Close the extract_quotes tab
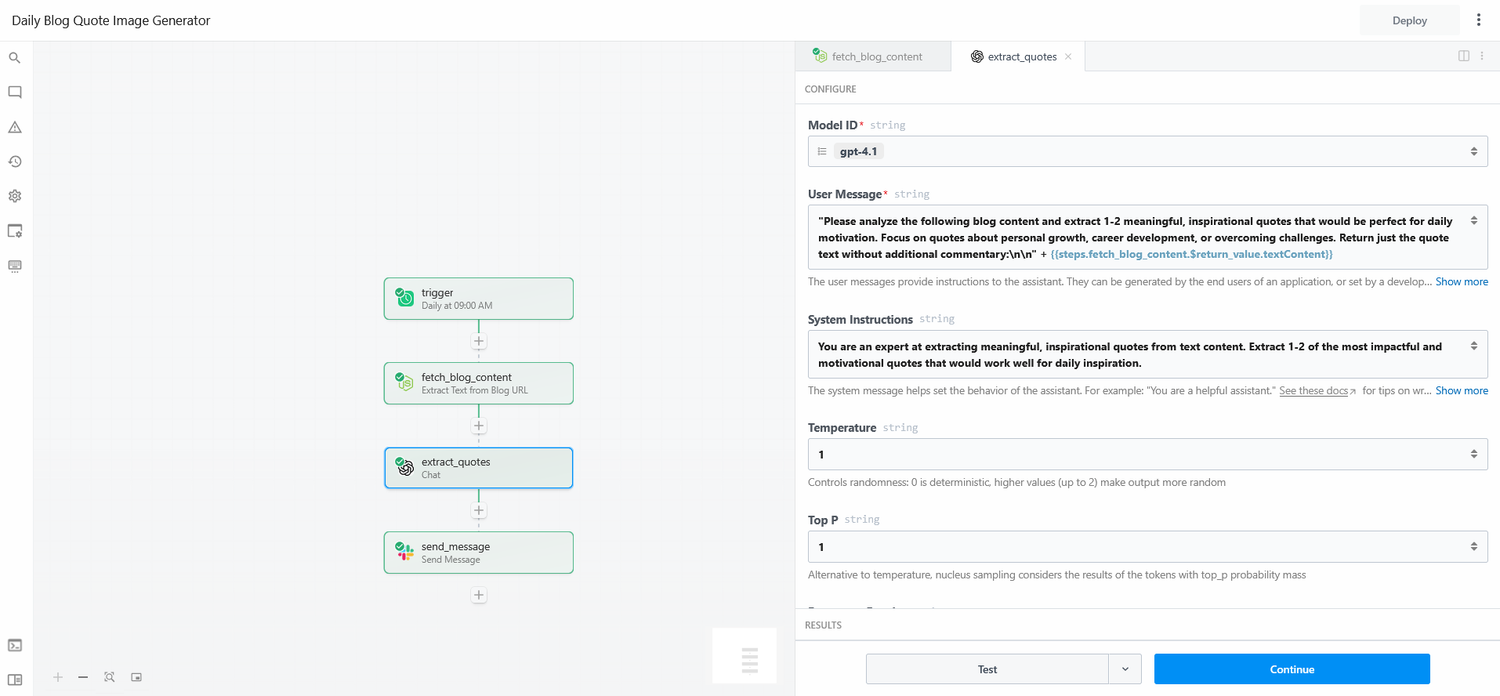The image size is (1500, 696). (1068, 57)
